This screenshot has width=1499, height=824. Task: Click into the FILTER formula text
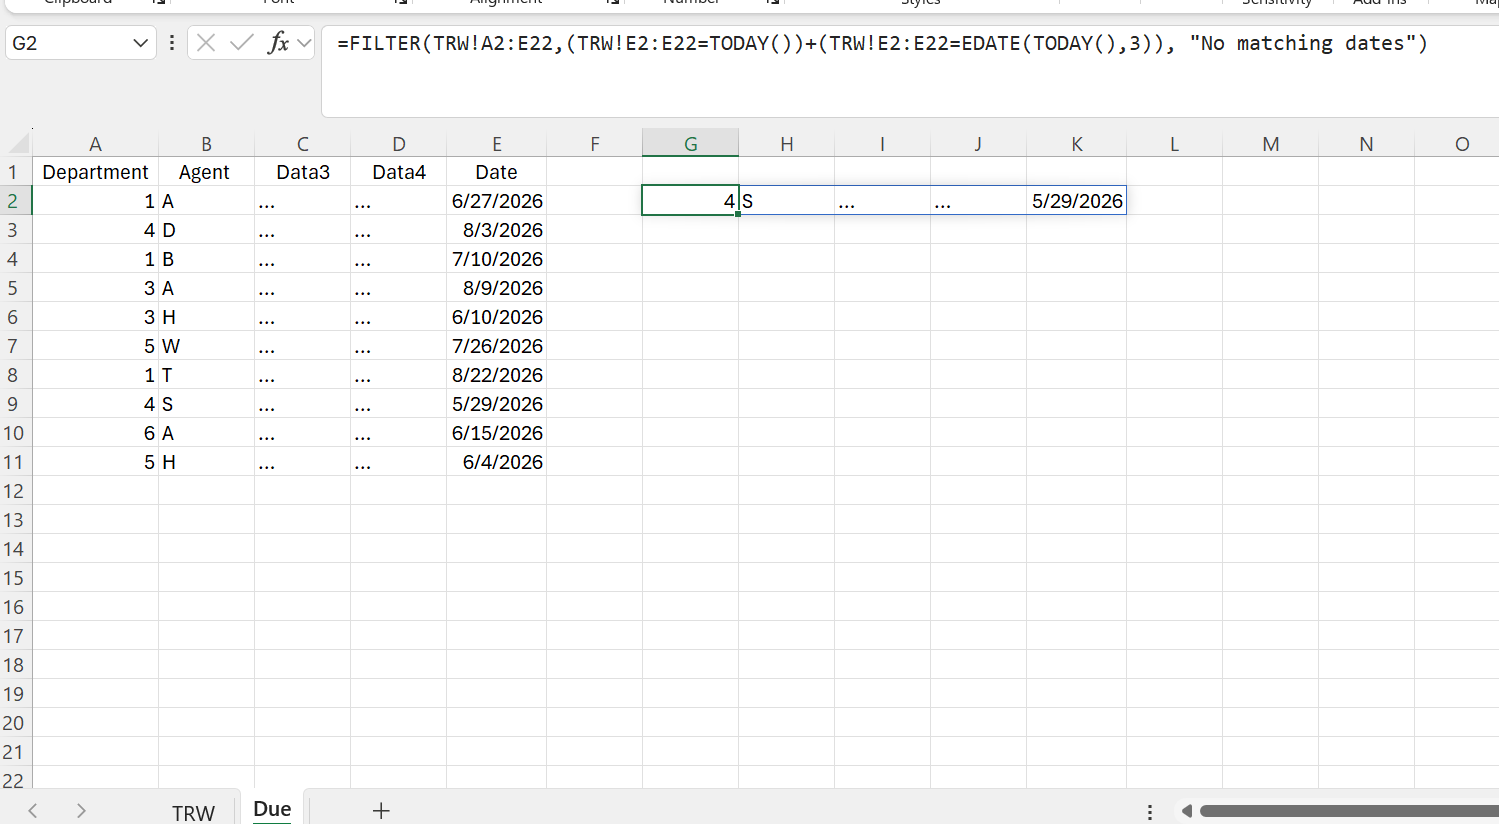pyautogui.click(x=881, y=44)
